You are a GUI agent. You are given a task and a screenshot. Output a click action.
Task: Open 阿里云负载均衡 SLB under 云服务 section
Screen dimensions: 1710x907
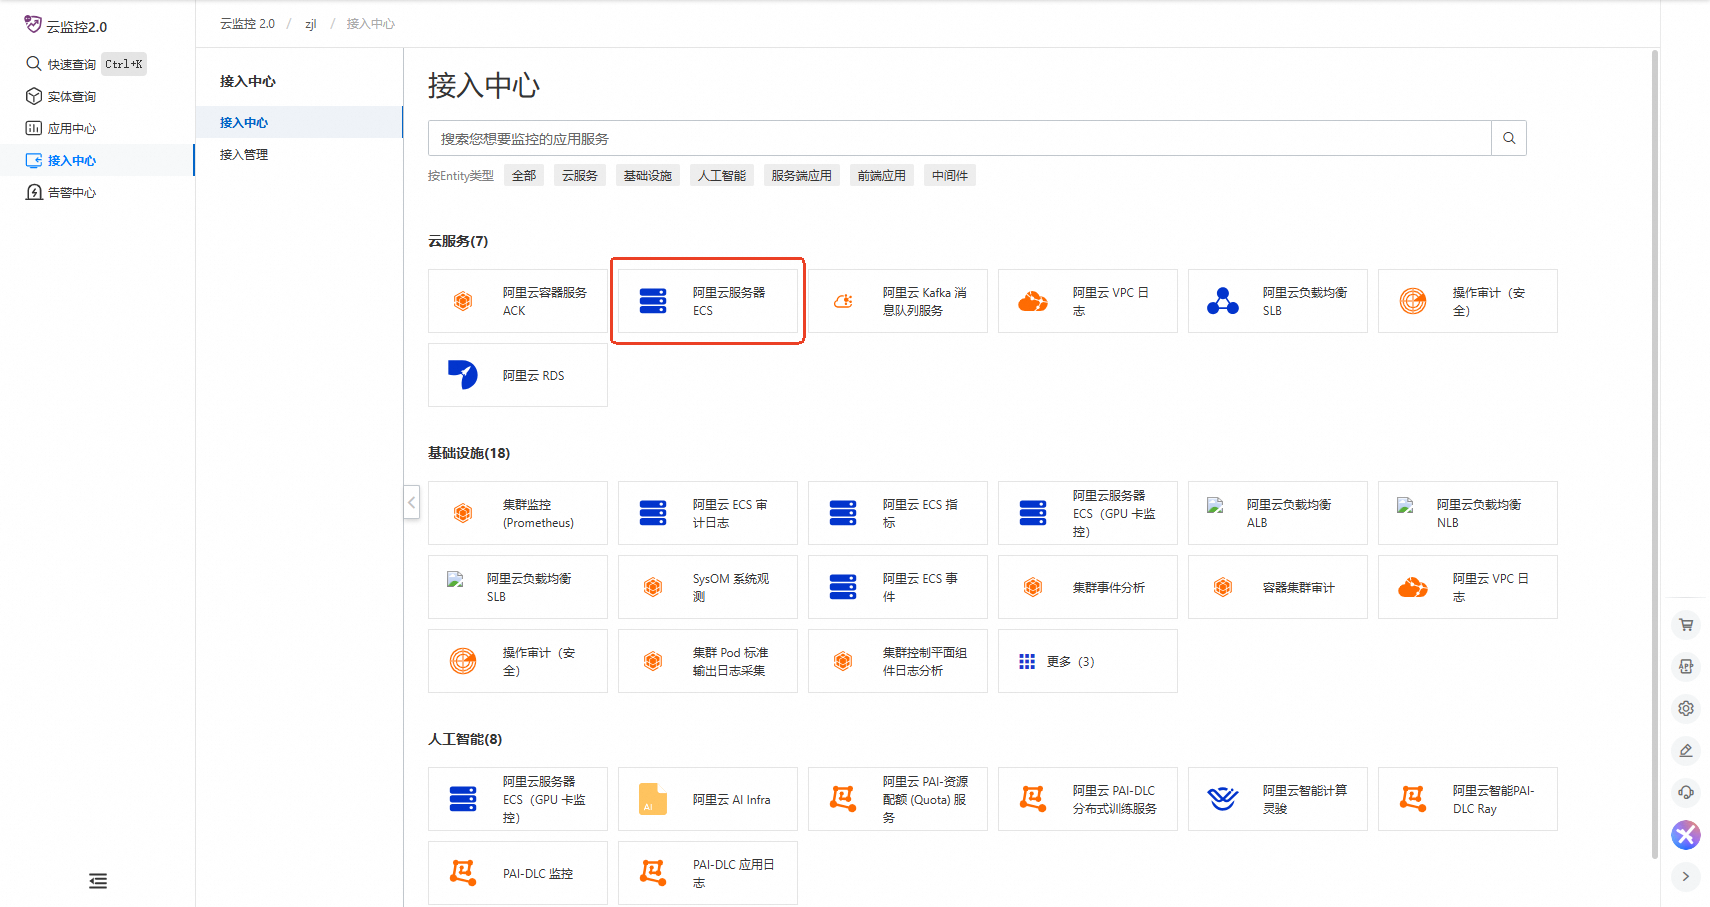(1278, 301)
